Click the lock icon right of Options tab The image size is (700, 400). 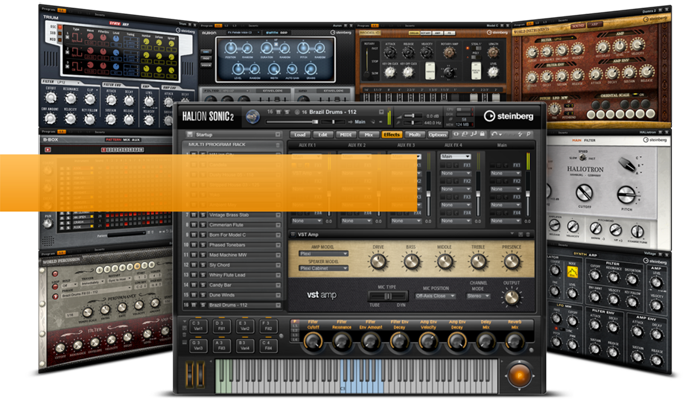[x=482, y=134]
